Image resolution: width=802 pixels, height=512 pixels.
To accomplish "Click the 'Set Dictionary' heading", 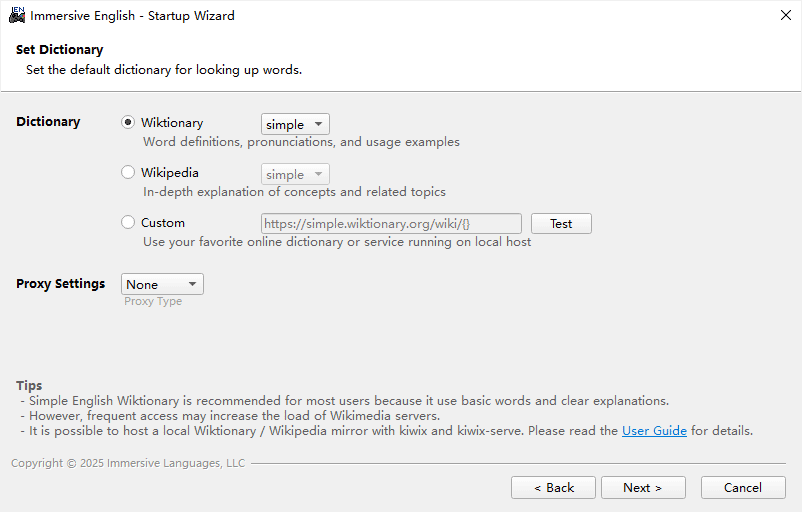I will [59, 50].
